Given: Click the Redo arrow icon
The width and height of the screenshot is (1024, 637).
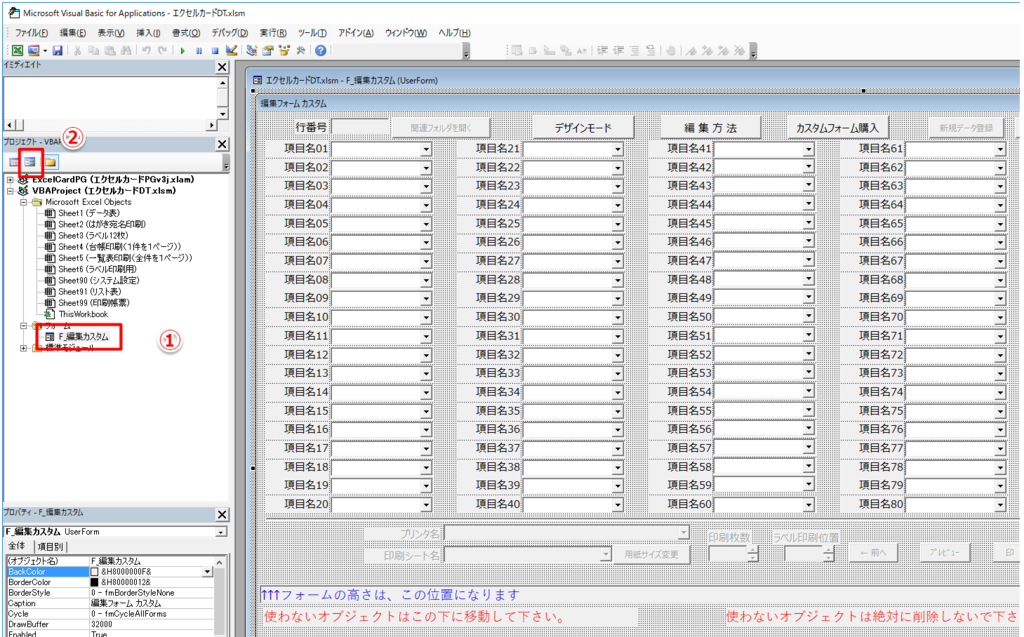Looking at the screenshot, I should click(162, 50).
